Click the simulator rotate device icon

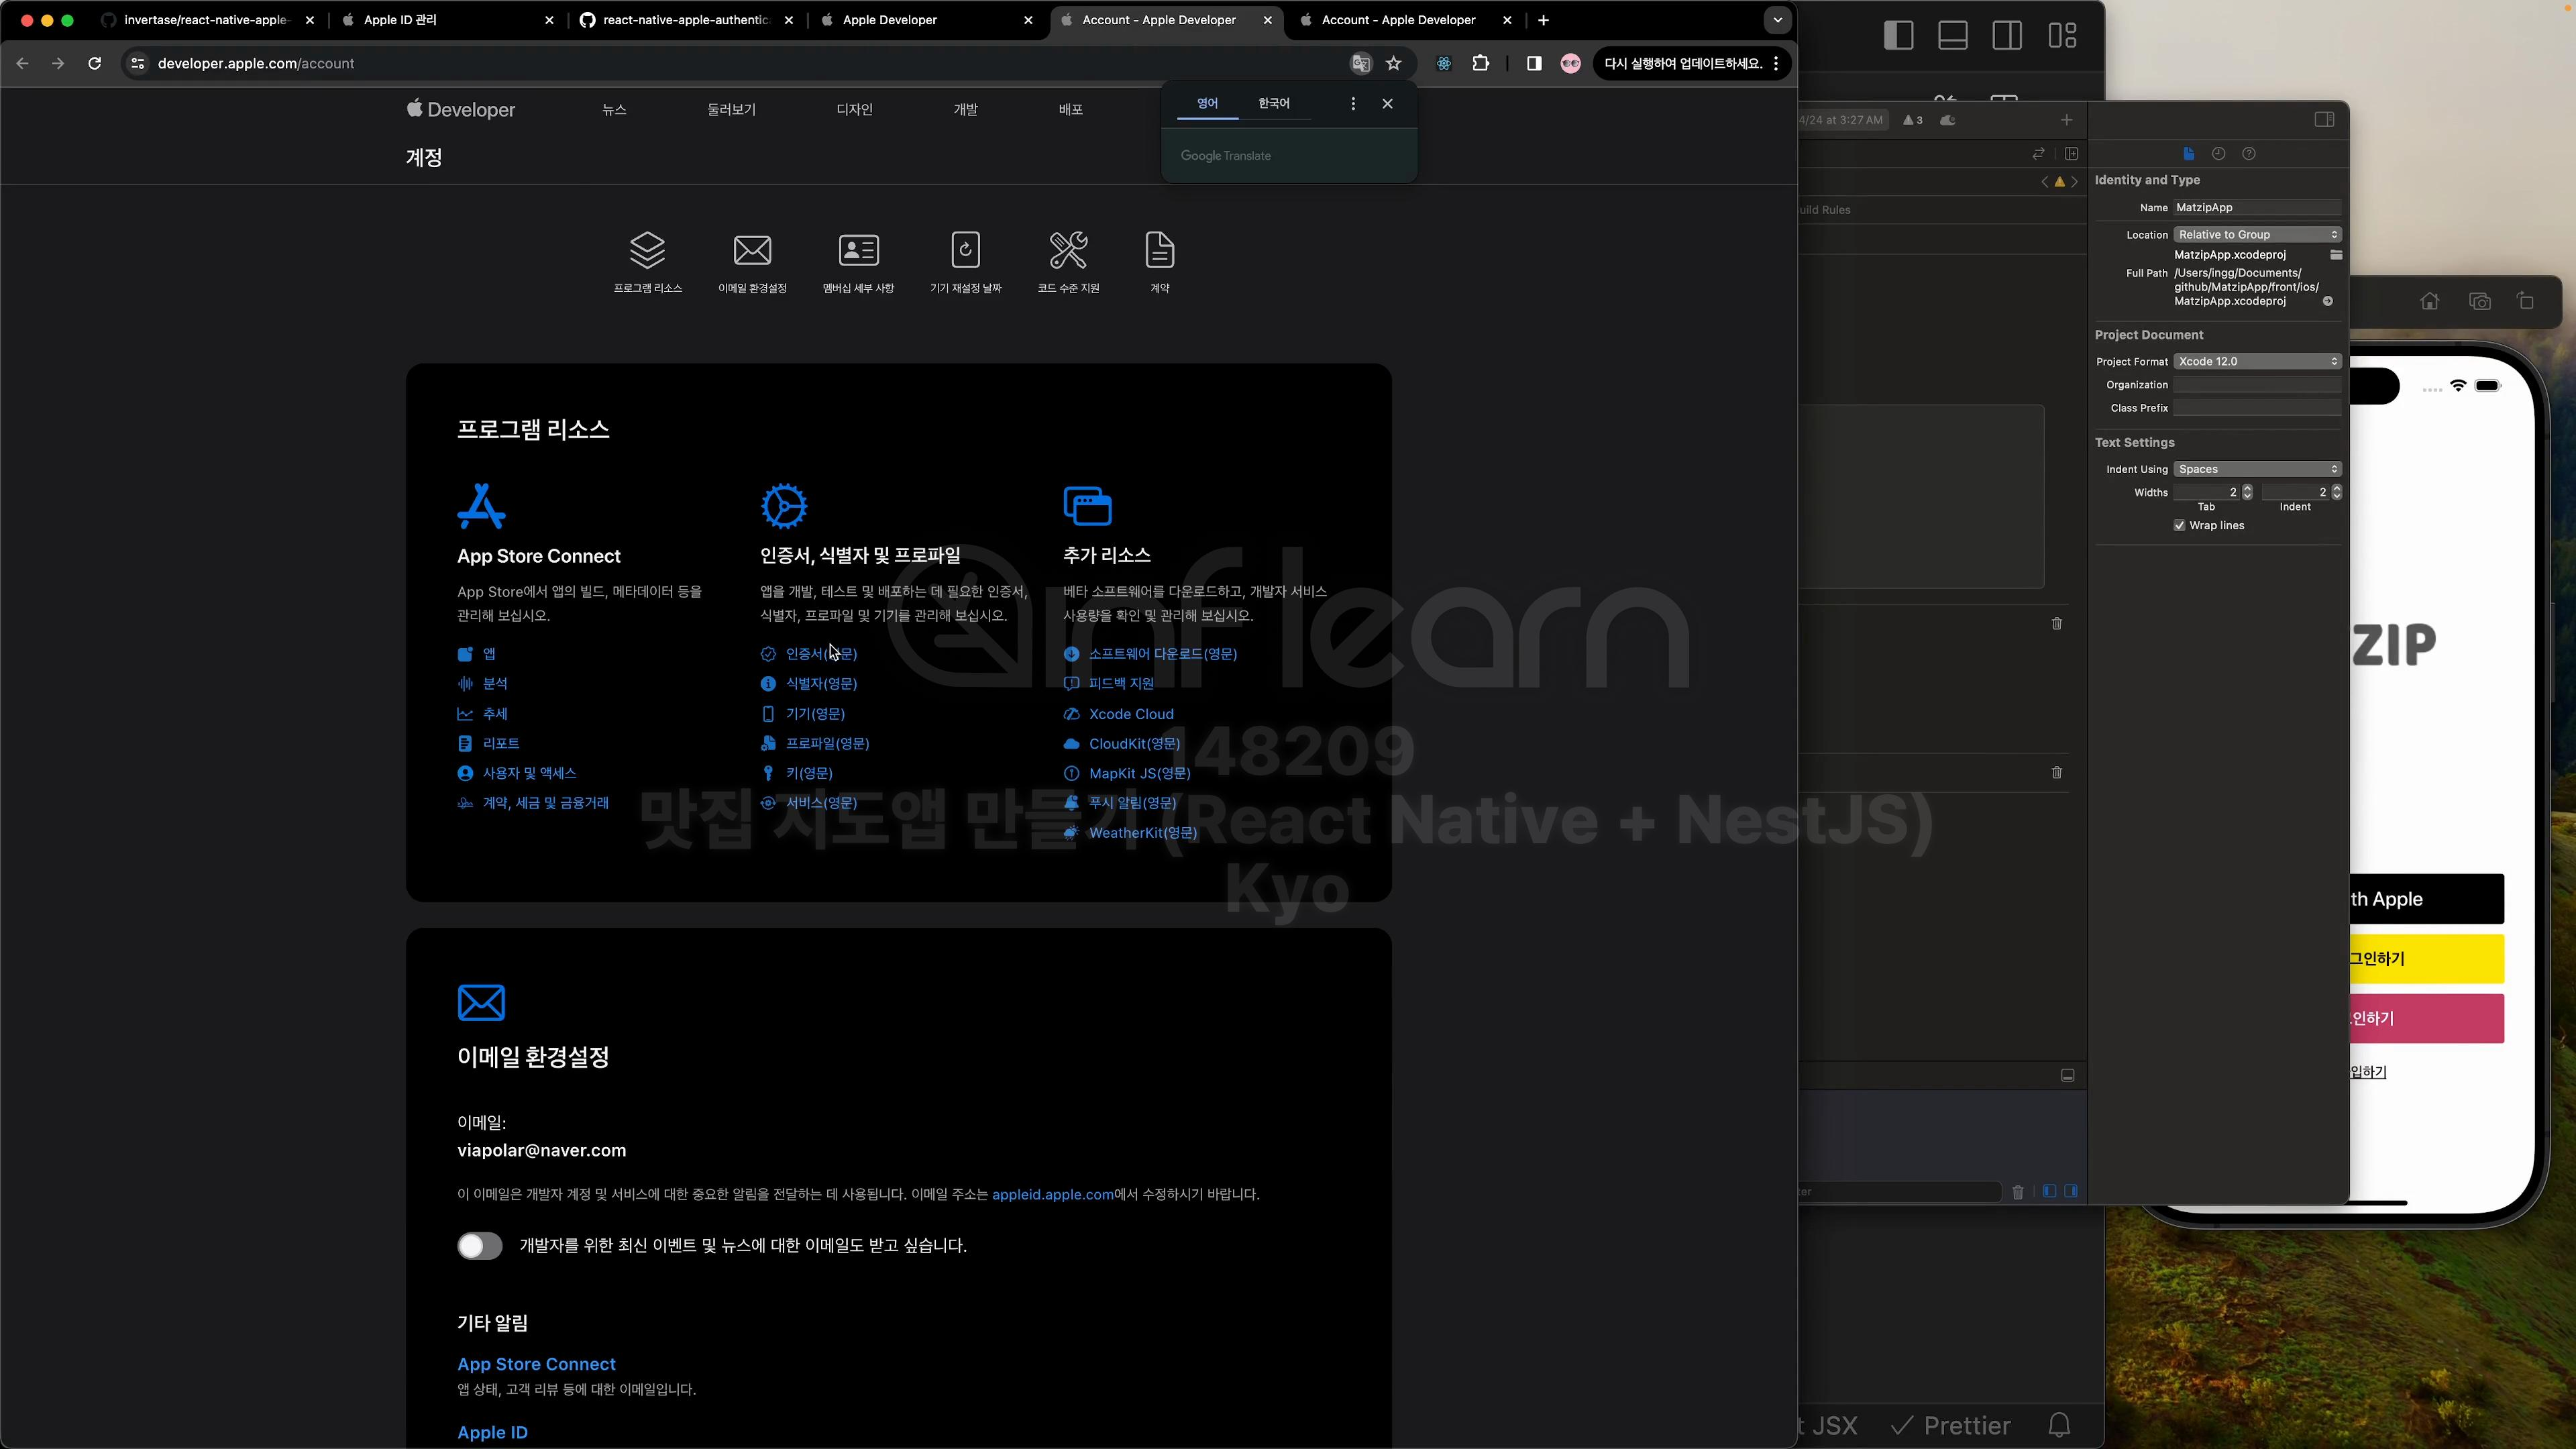(x=2525, y=301)
